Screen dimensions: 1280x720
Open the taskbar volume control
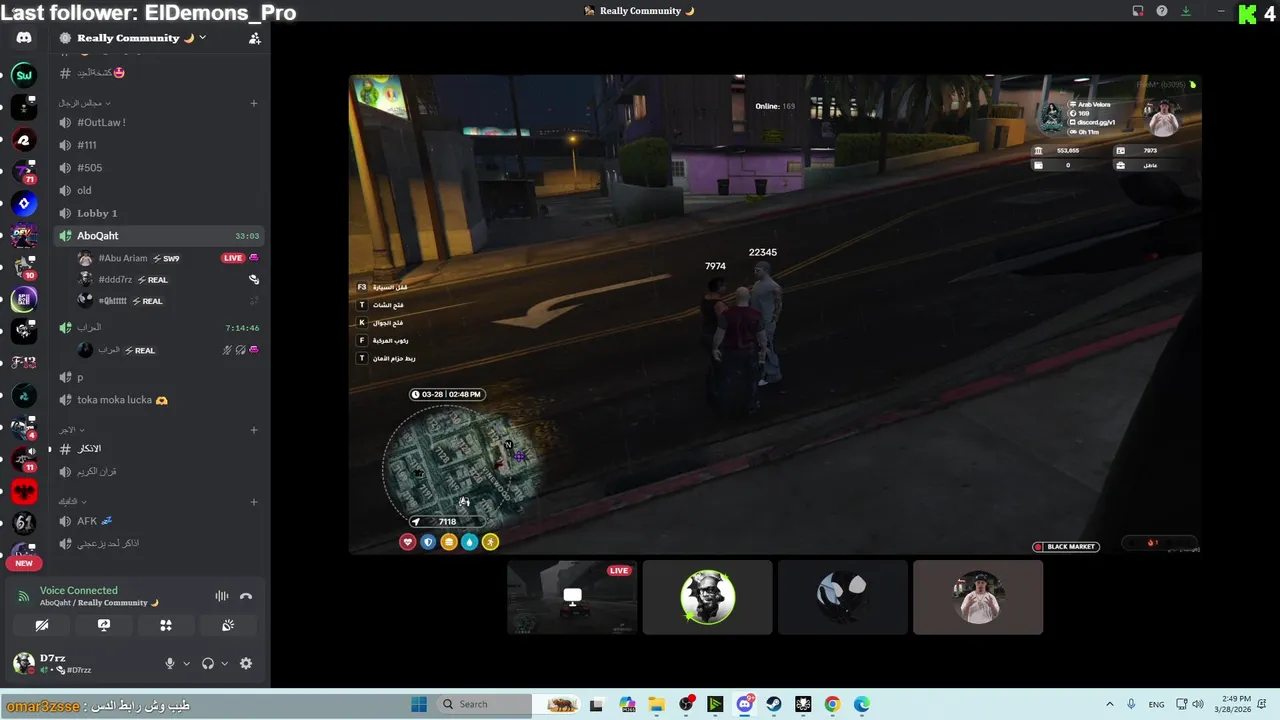(1198, 704)
